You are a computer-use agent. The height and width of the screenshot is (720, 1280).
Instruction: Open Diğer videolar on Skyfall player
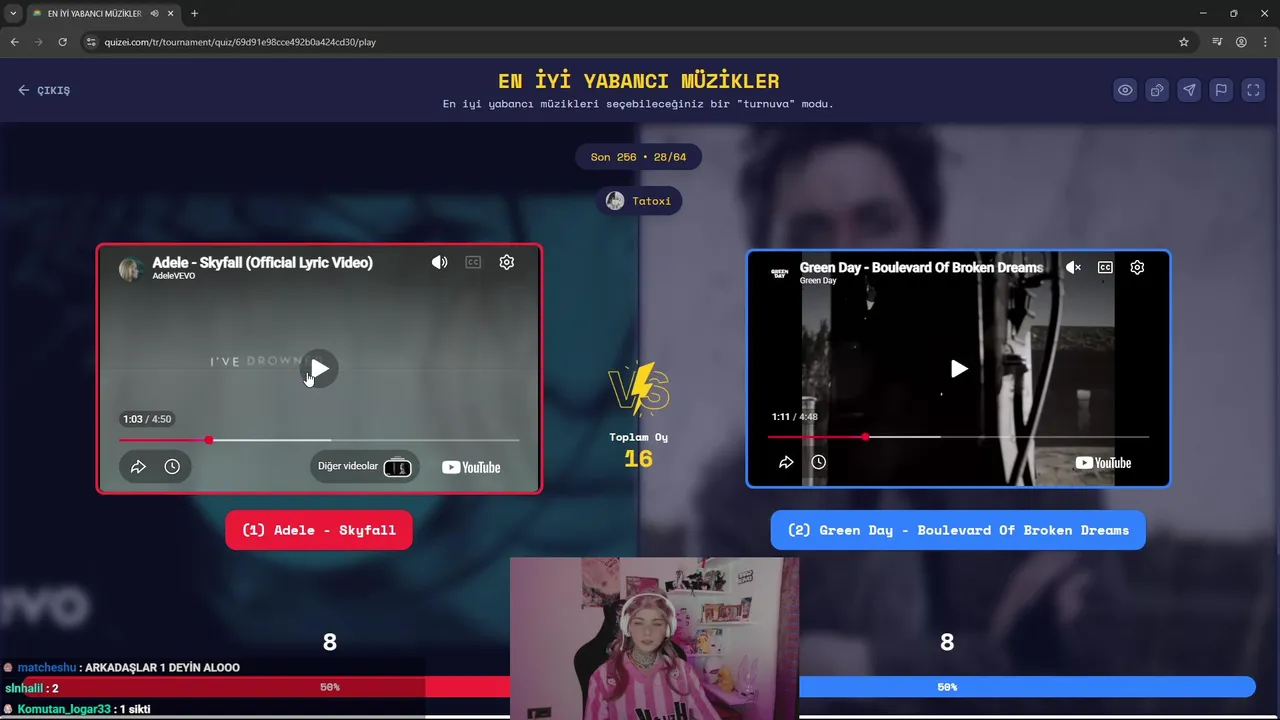pos(365,467)
